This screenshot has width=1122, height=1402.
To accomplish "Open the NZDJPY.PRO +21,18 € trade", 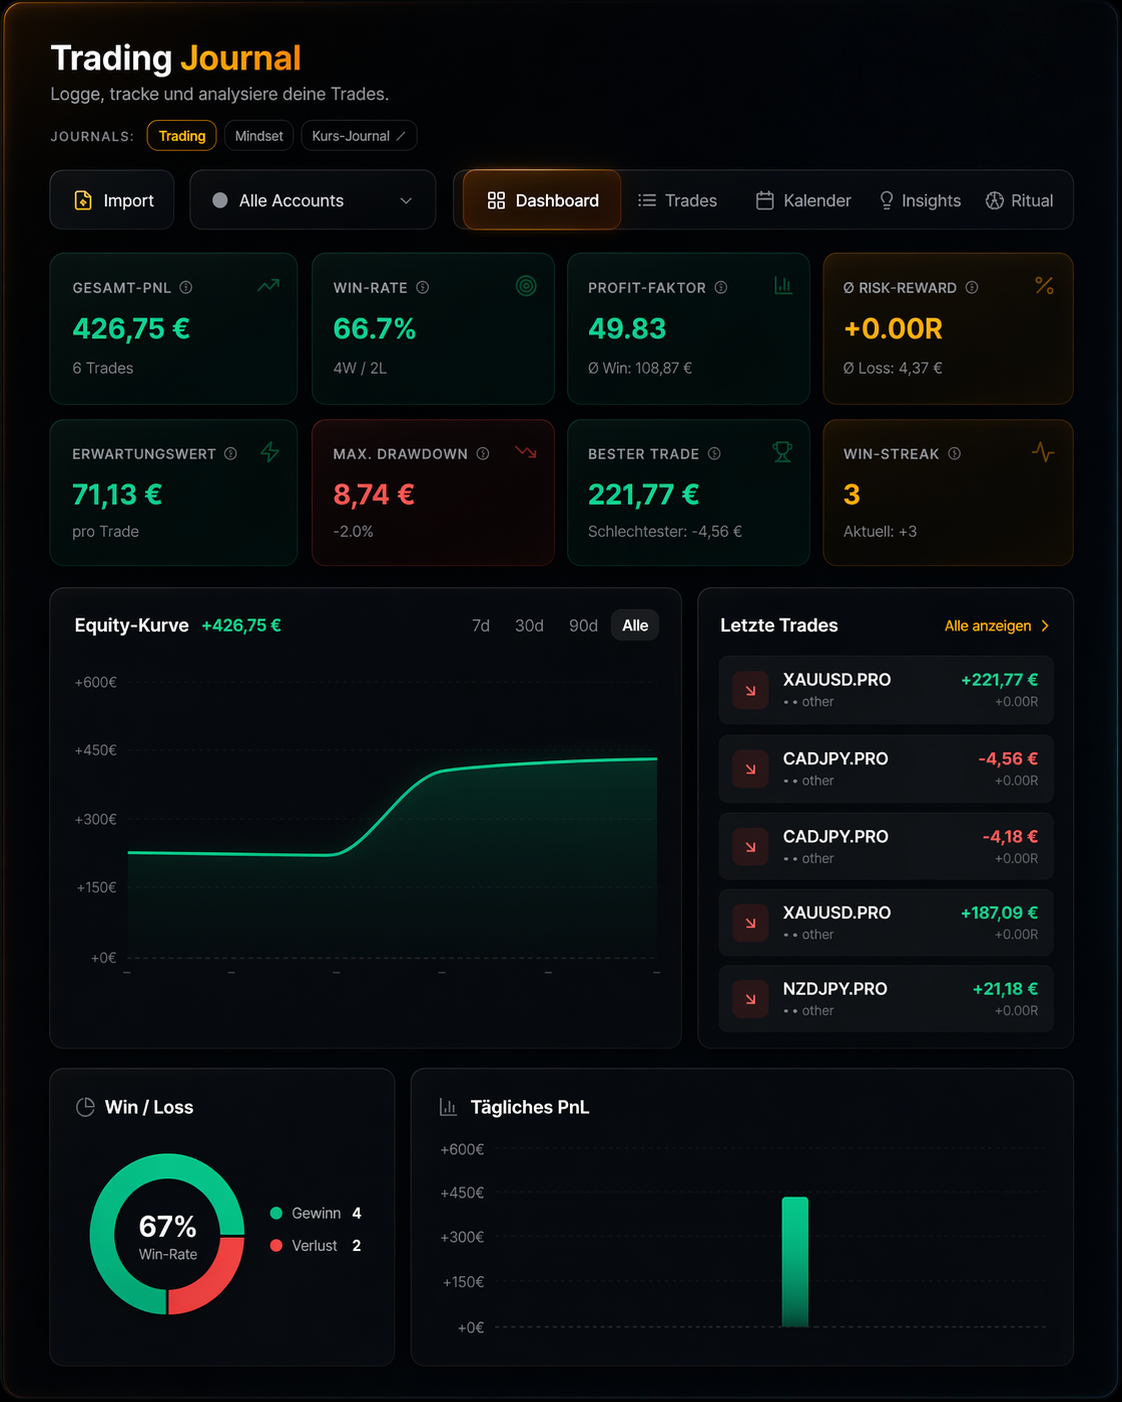I will coord(886,999).
